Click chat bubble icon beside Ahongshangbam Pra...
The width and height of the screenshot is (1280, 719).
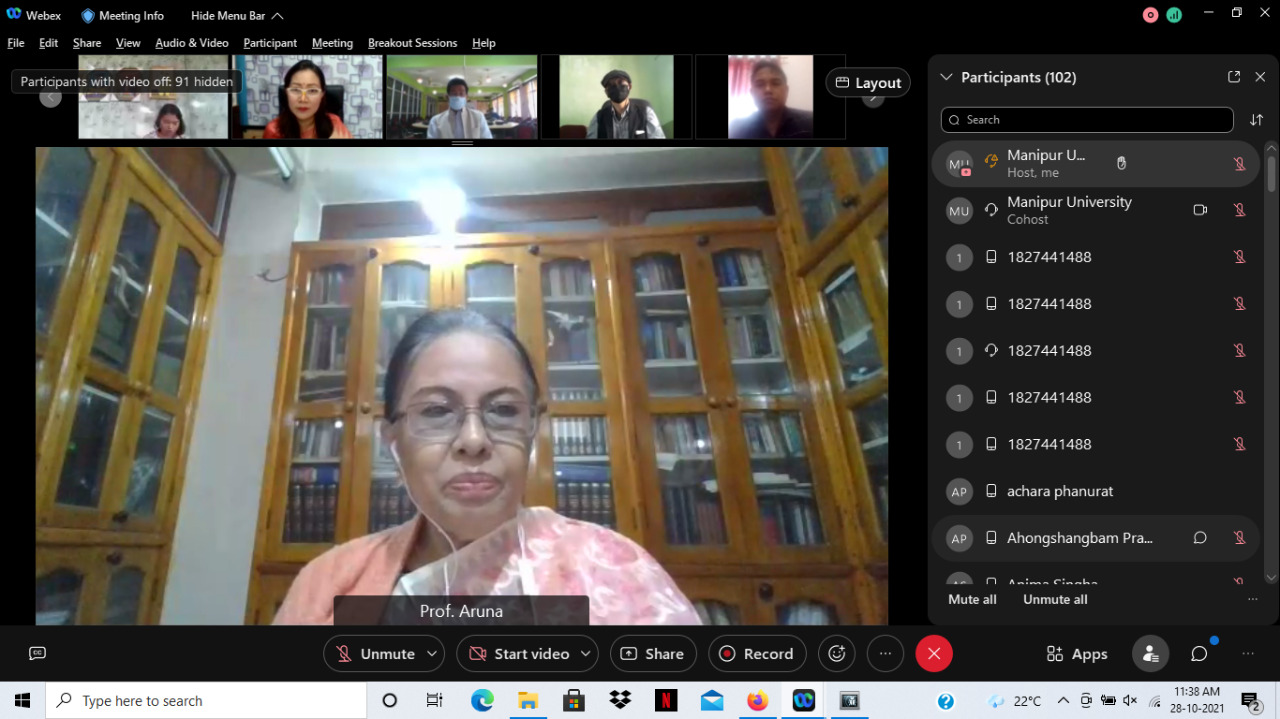click(x=1200, y=538)
